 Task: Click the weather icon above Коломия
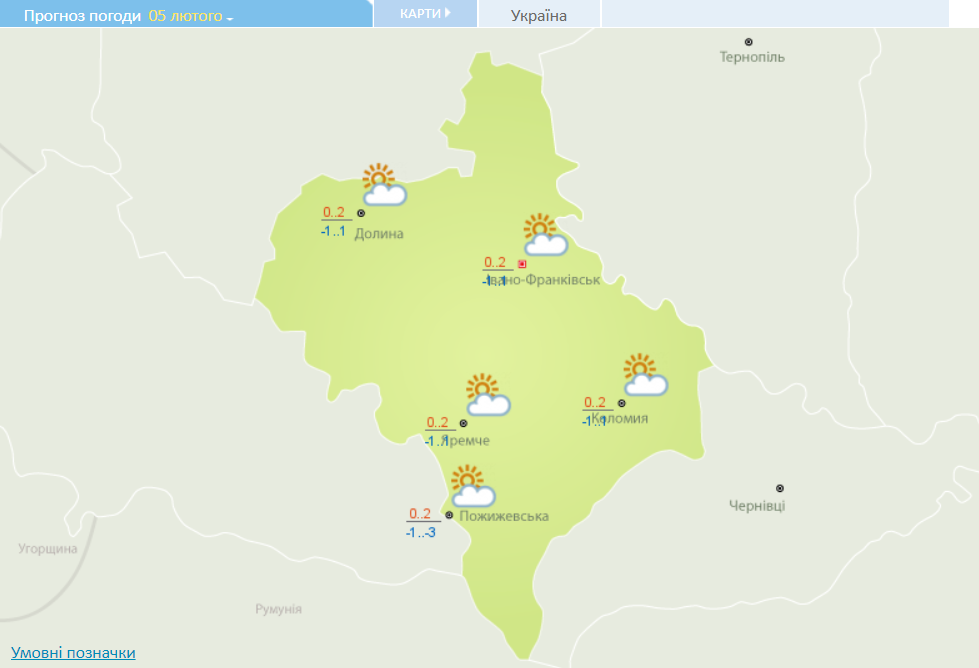[x=645, y=375]
